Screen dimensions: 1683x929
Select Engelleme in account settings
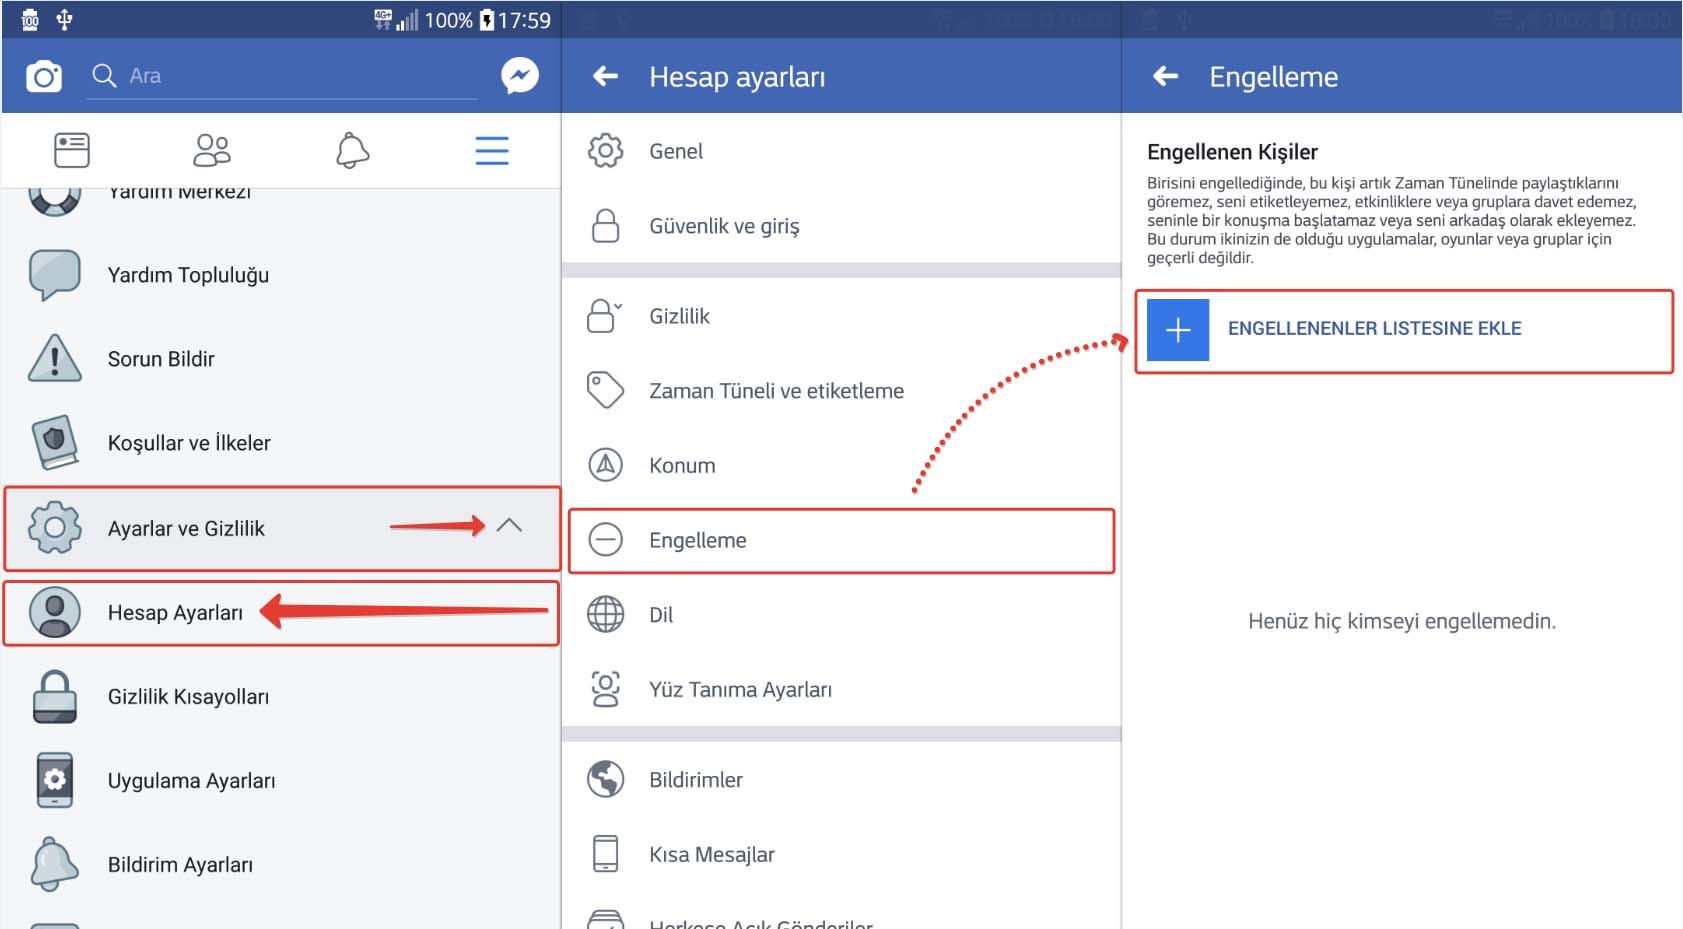point(697,541)
